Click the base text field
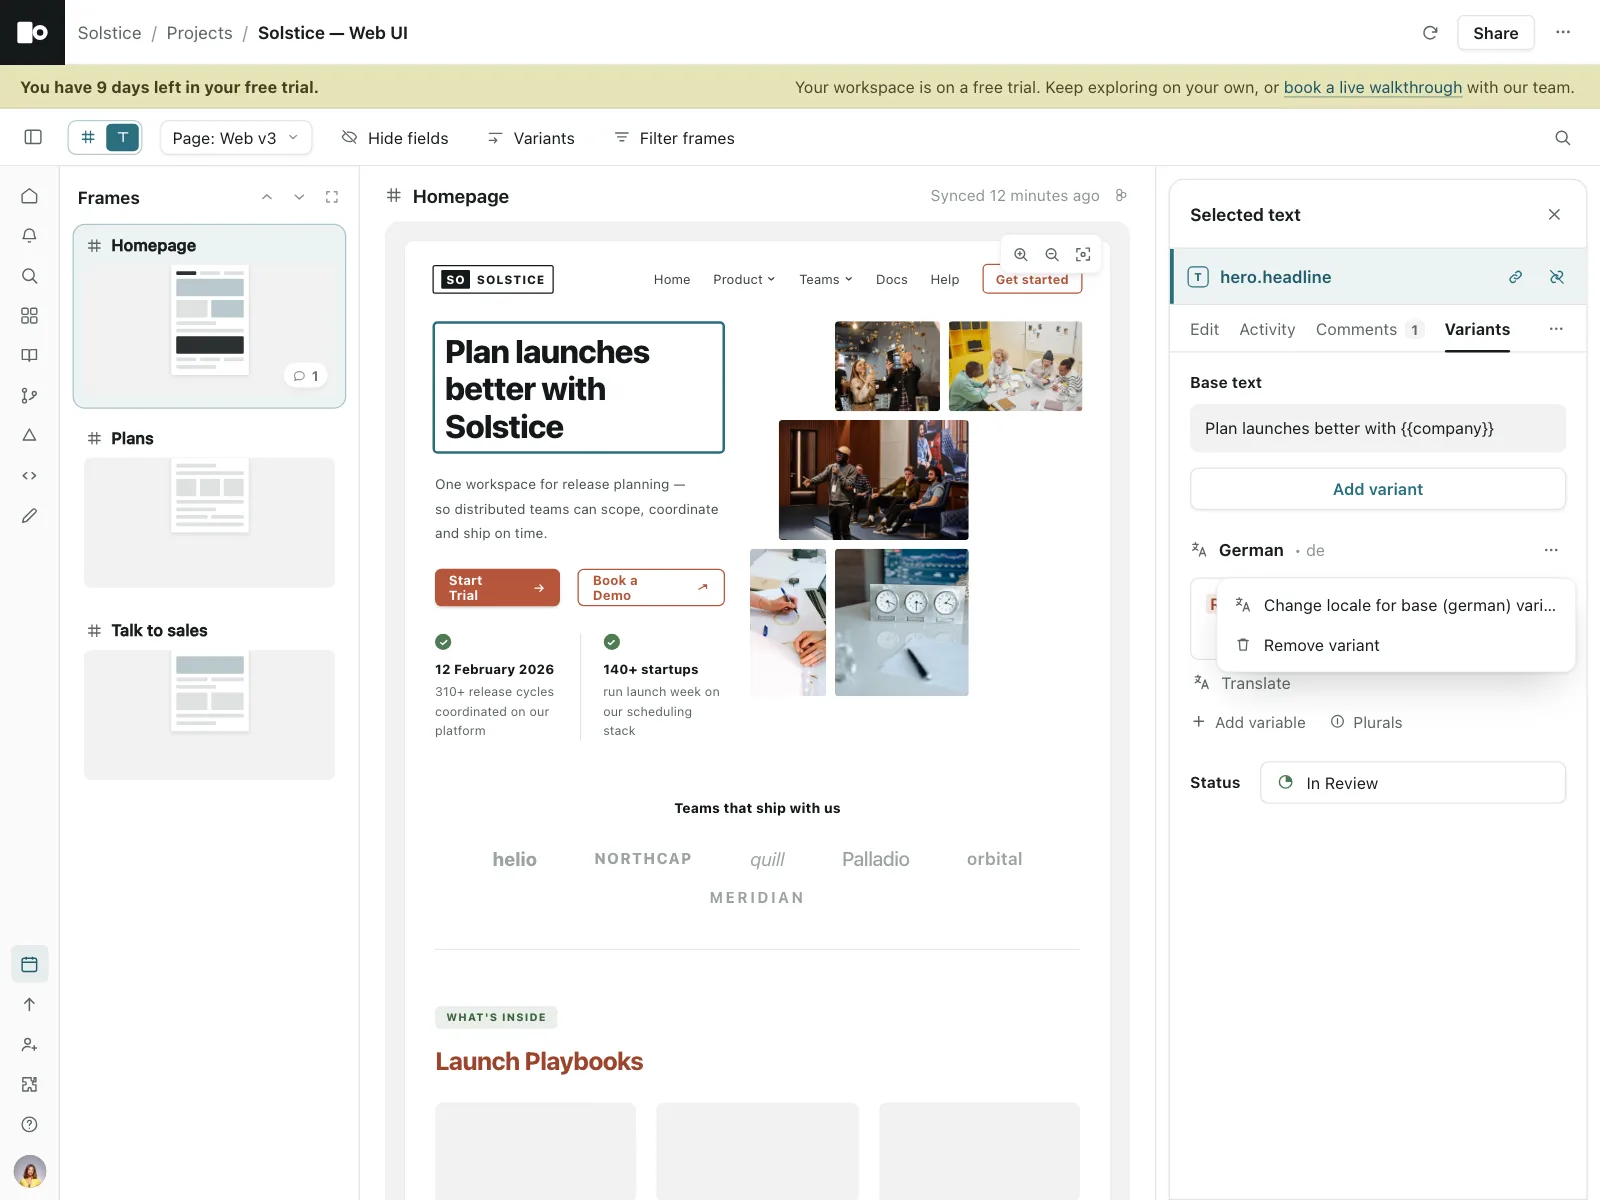This screenshot has width=1600, height=1200. click(x=1378, y=428)
